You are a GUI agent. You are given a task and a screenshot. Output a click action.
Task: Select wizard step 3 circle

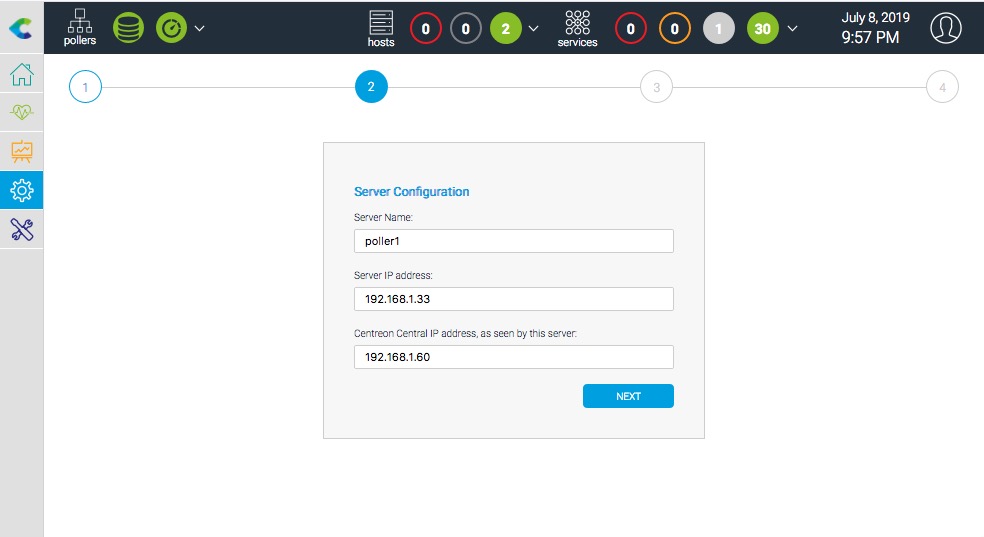click(x=656, y=87)
